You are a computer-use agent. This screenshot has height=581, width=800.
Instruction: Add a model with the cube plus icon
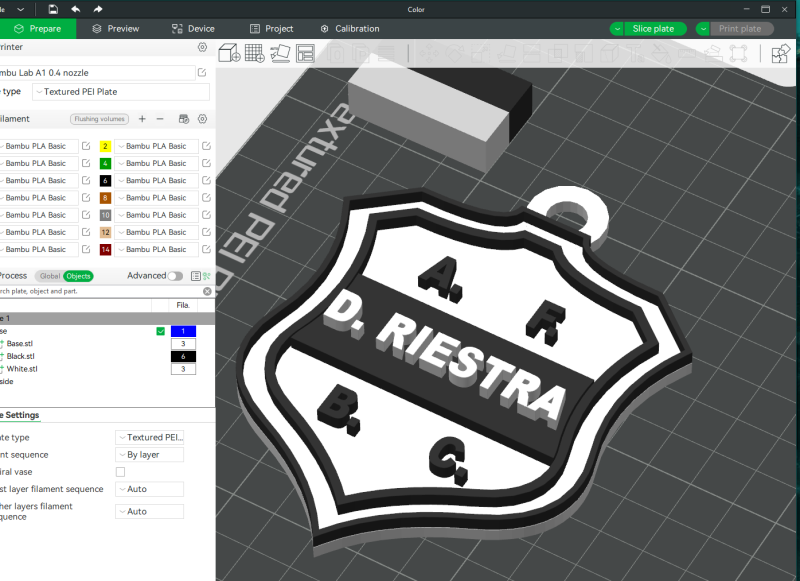coord(230,53)
